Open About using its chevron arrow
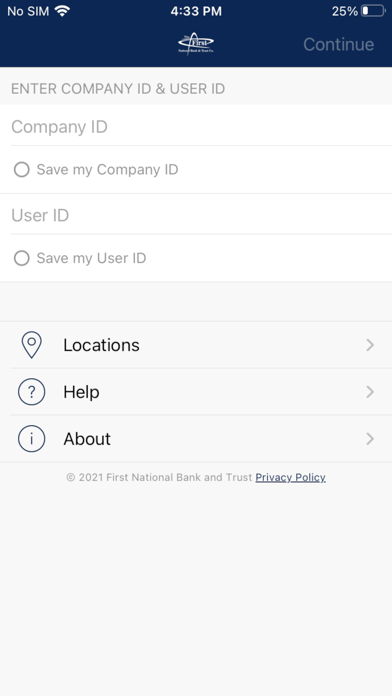Screen dimensions: 392x696 pos(370,439)
